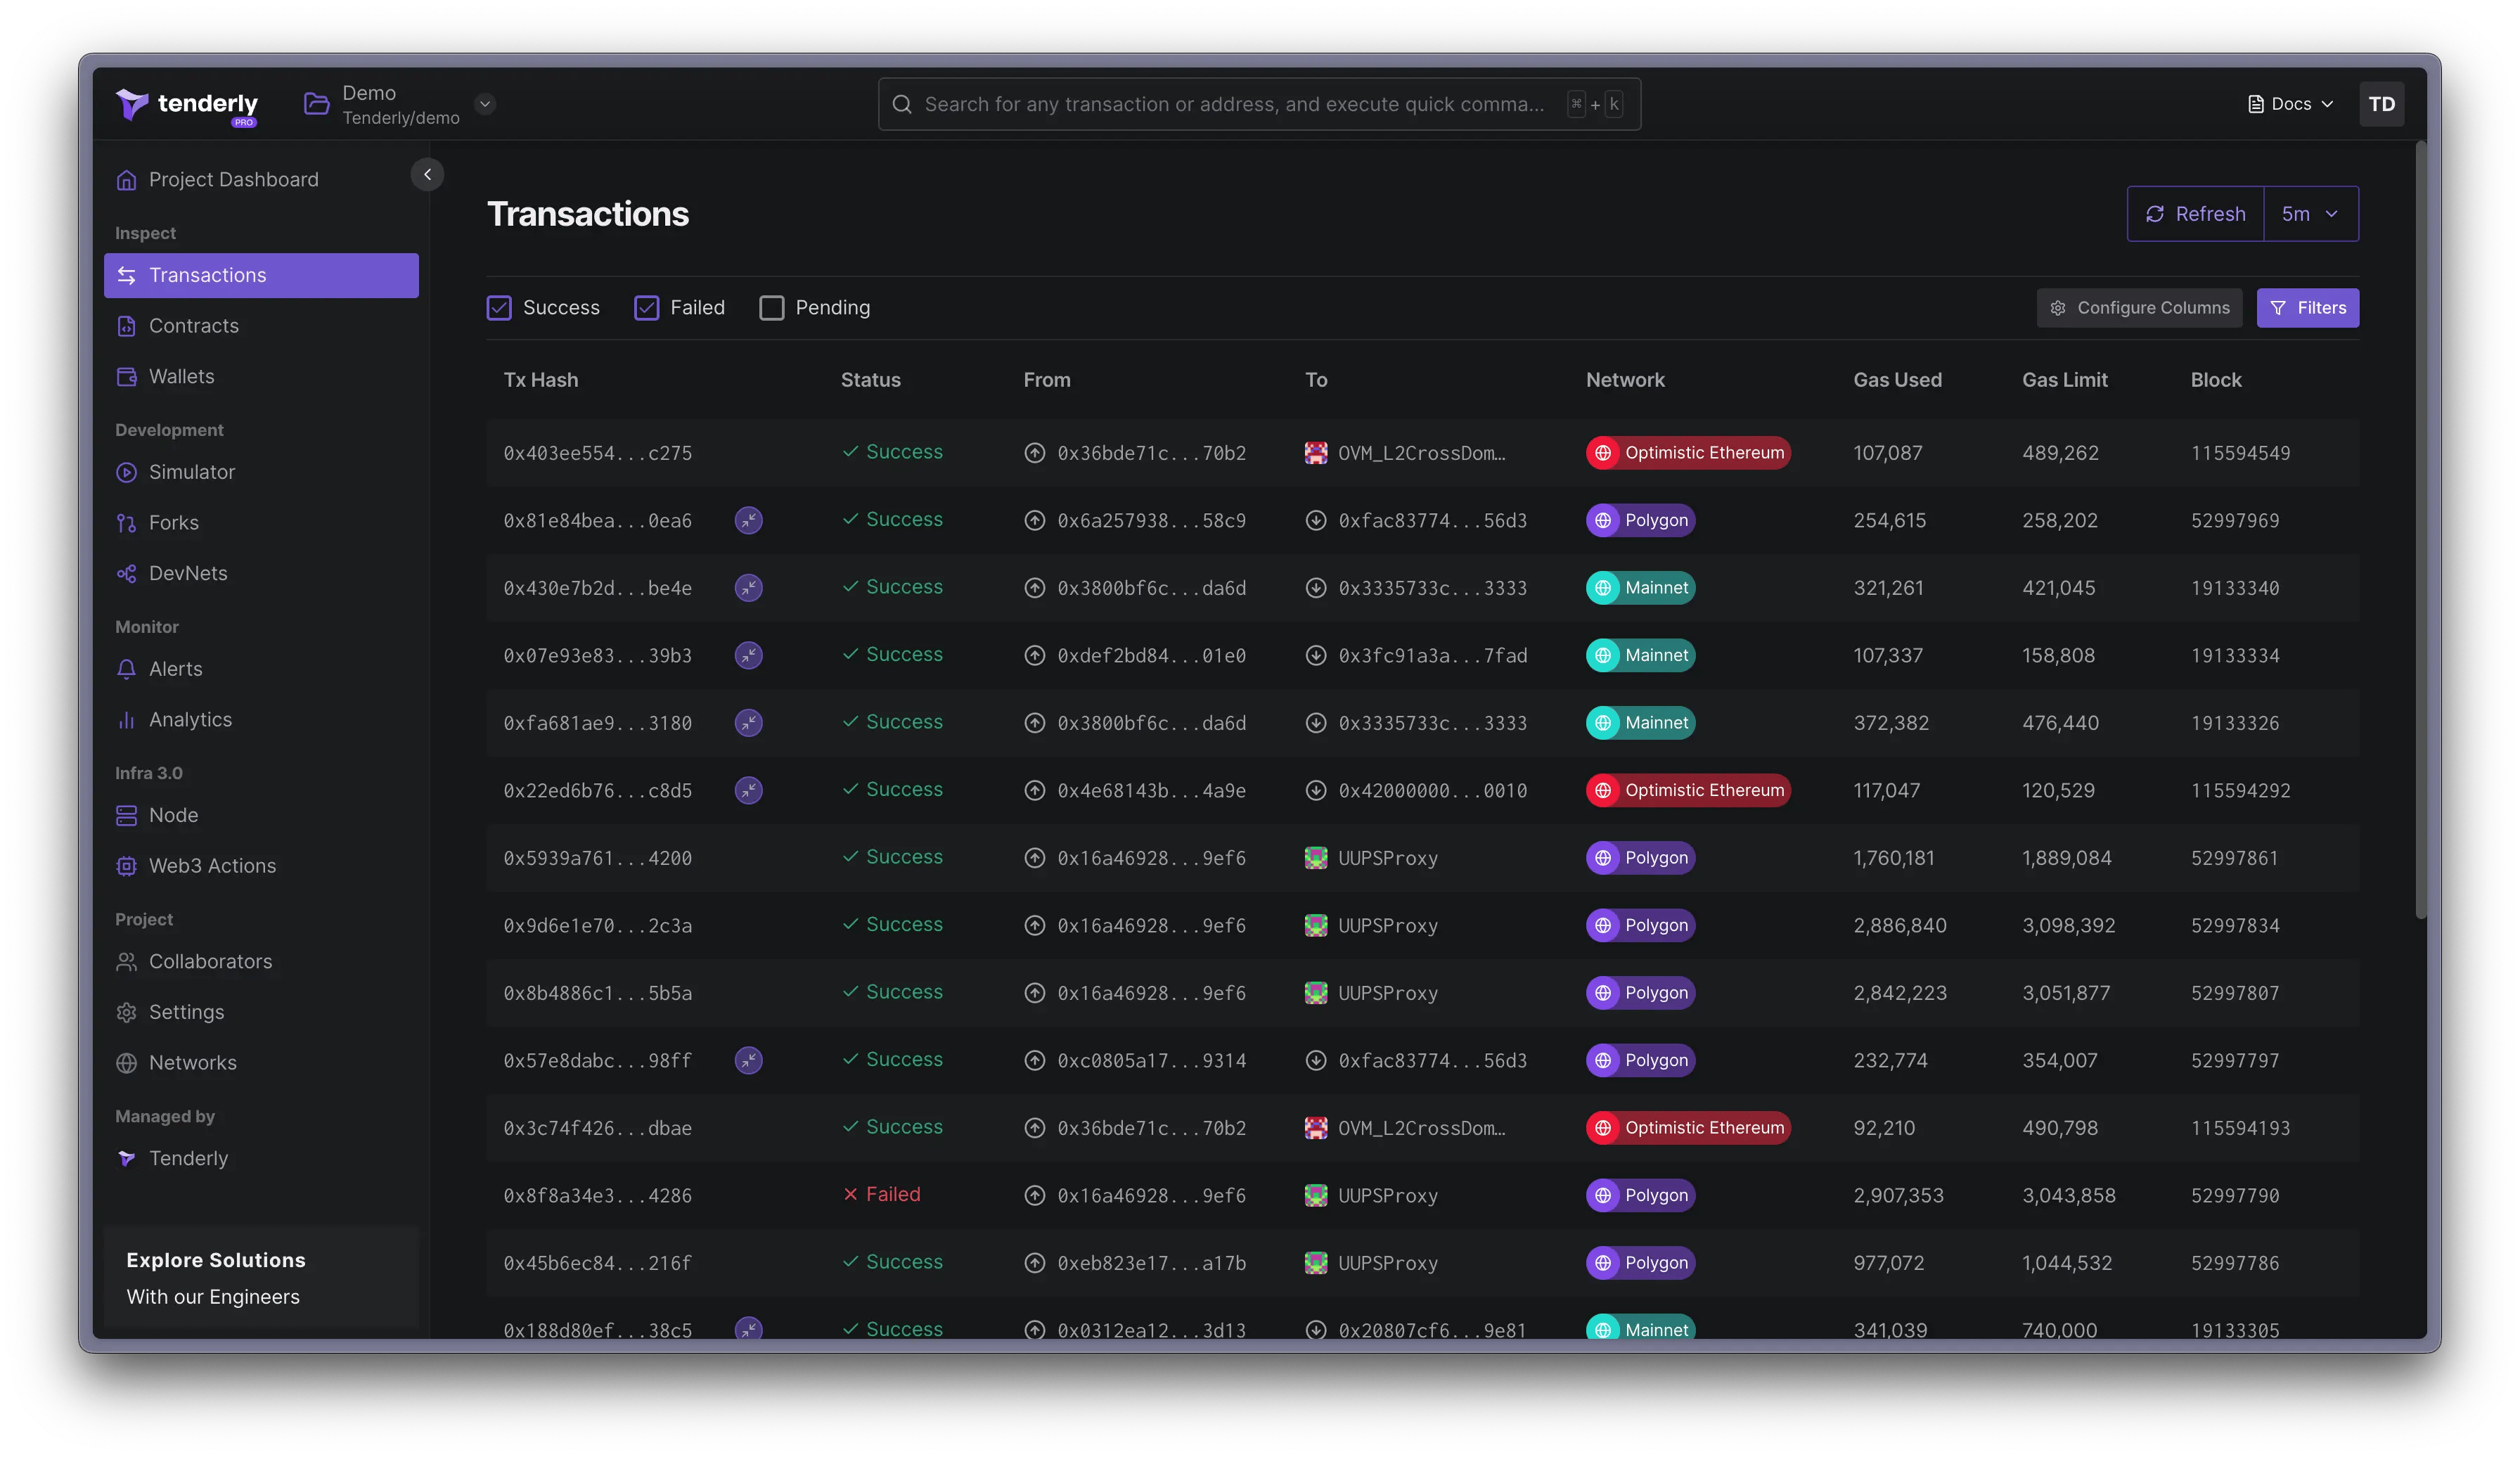Click the Polygon badge for block 52997969
Screen dimensions: 2520x1457
tap(1640, 520)
